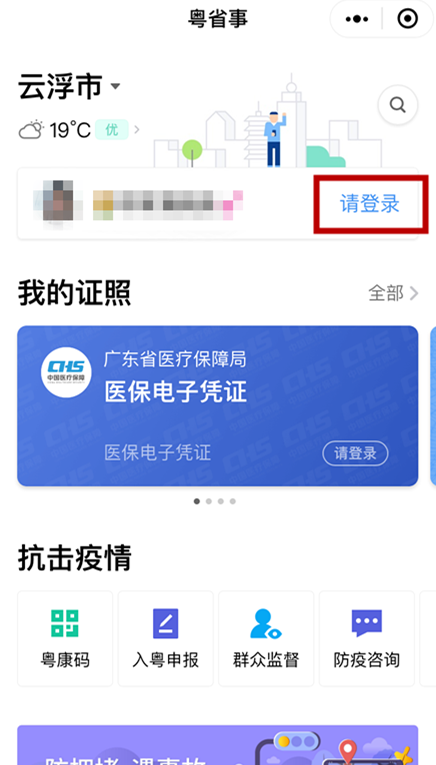This screenshot has height=765, width=436.
Task: Close mini-program via the circle target icon
Action: (x=408, y=19)
